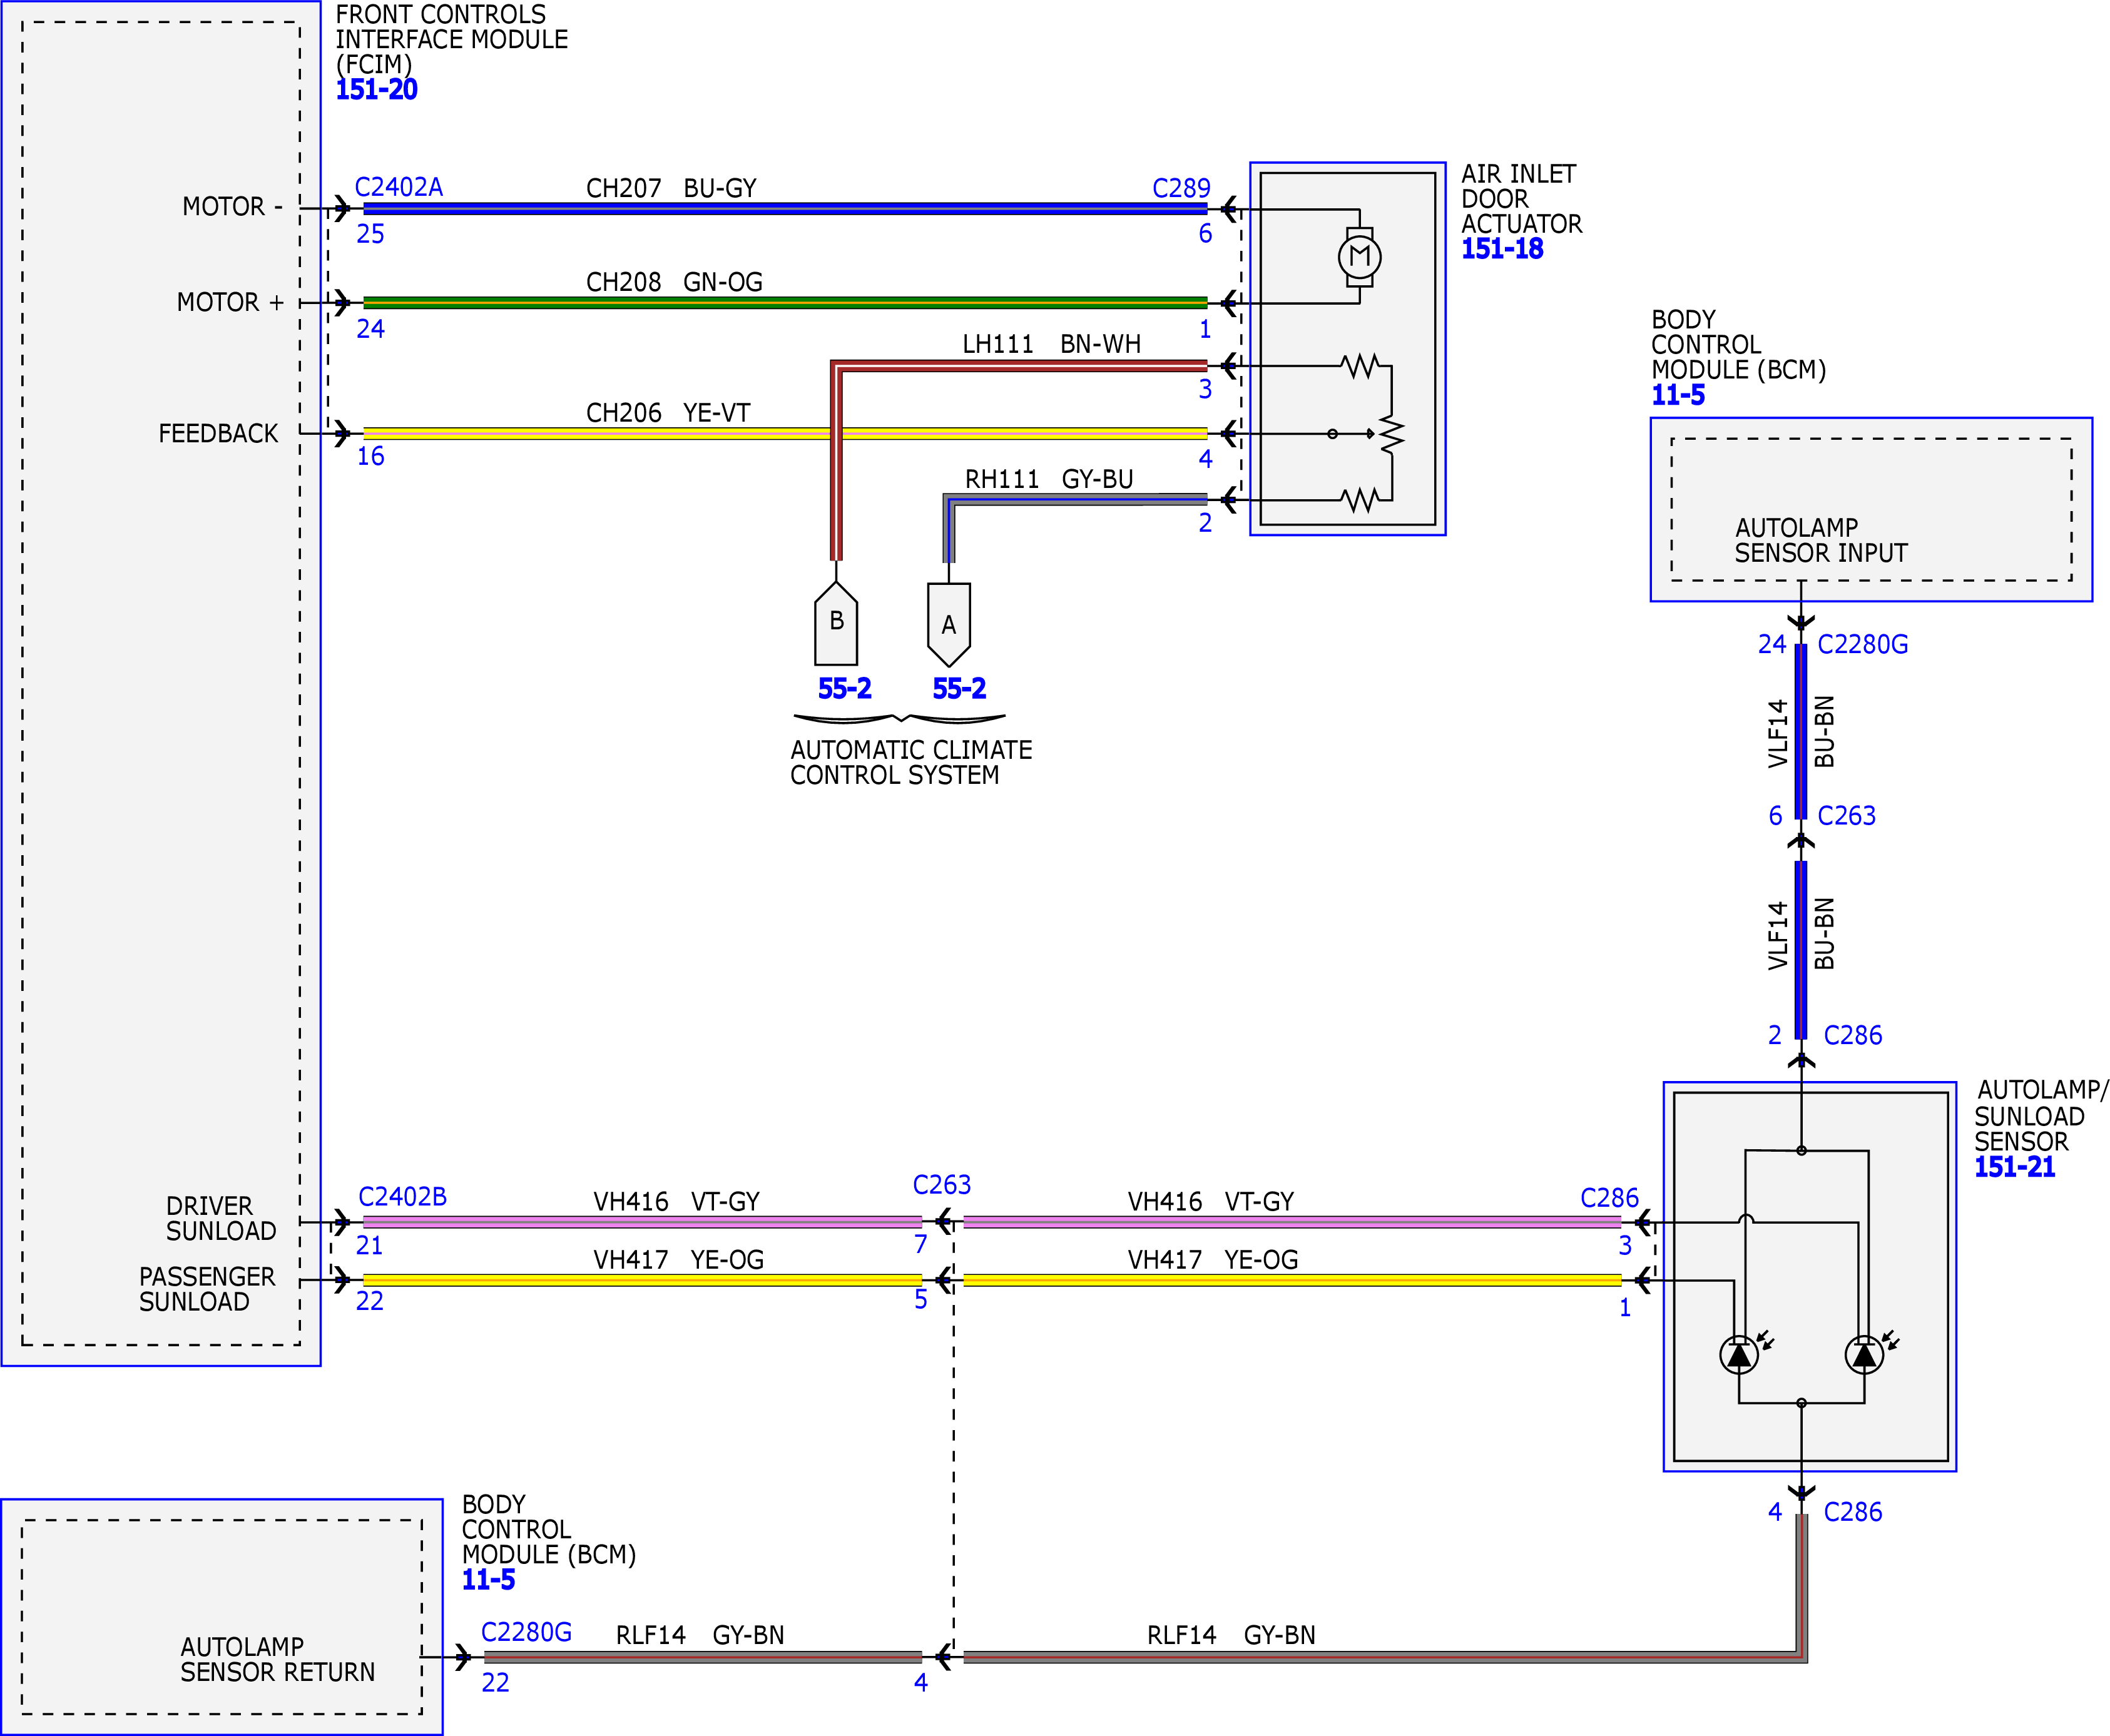Select PASSENGER SUNLOAD label

pos(207,1289)
